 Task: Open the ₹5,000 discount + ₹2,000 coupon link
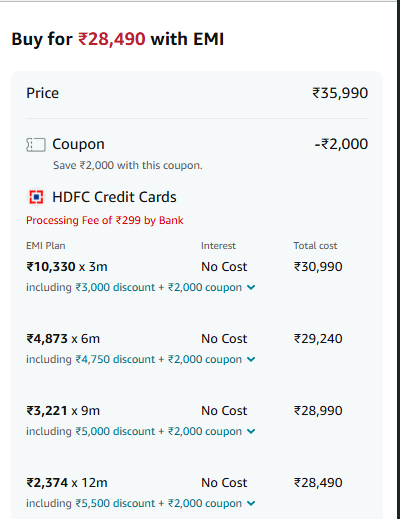tap(159, 431)
